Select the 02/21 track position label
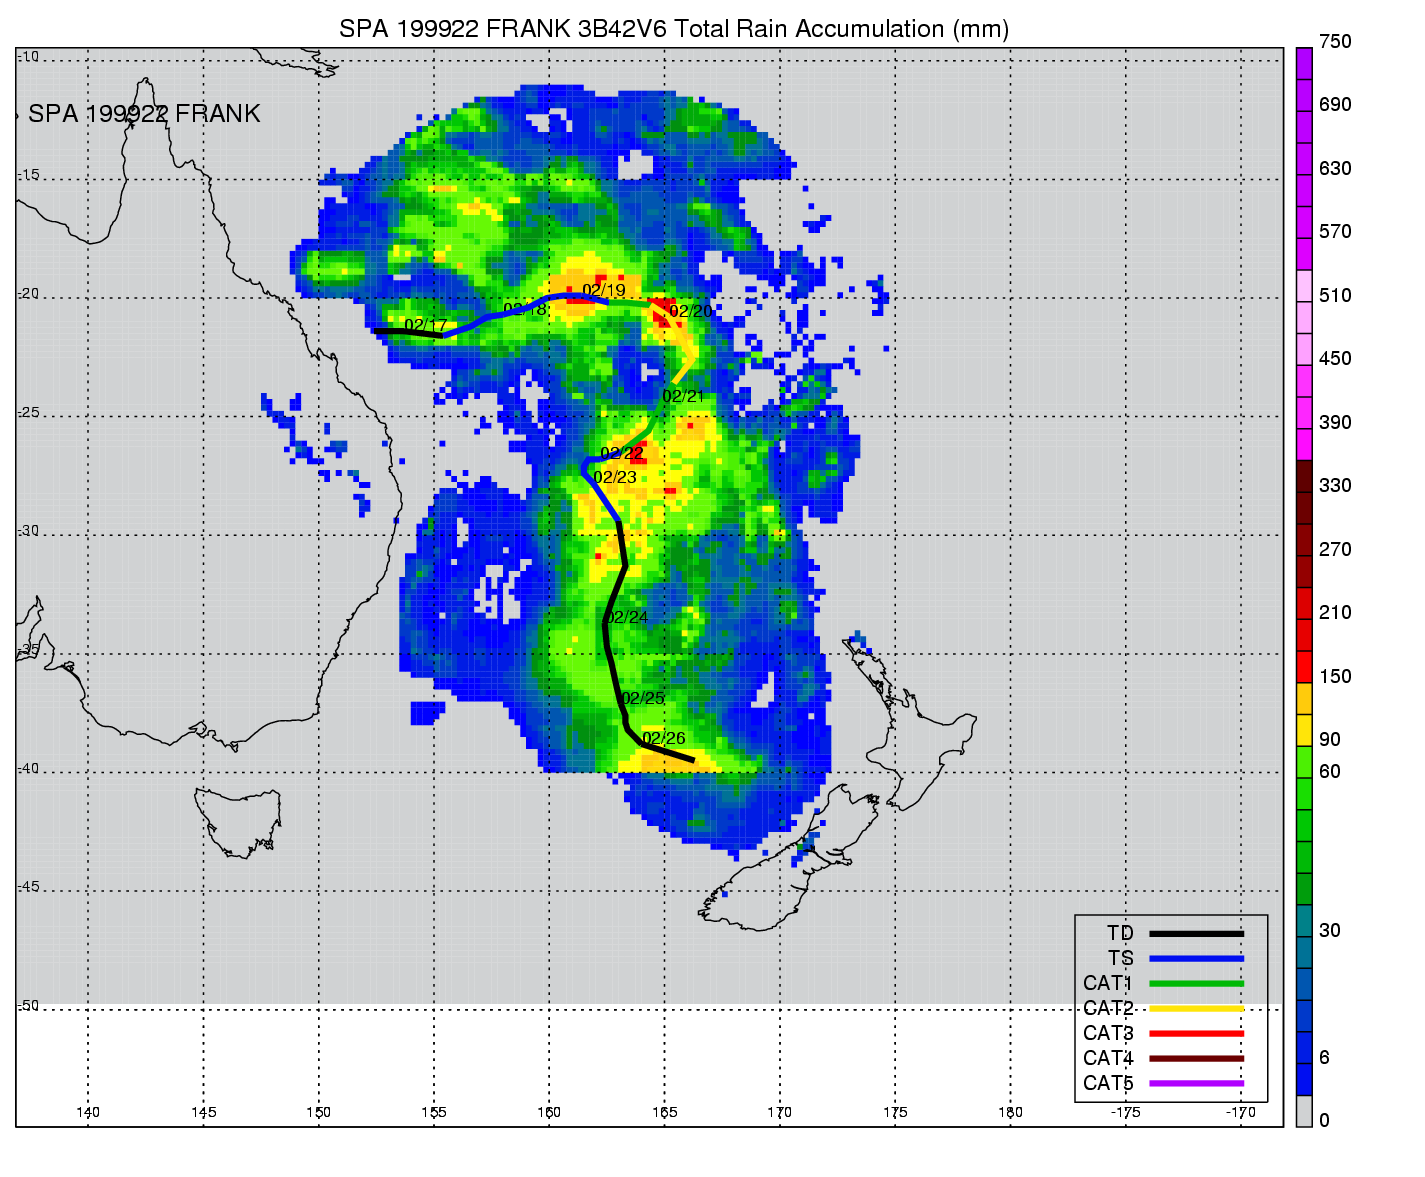The width and height of the screenshot is (1425, 1177). coord(683,396)
